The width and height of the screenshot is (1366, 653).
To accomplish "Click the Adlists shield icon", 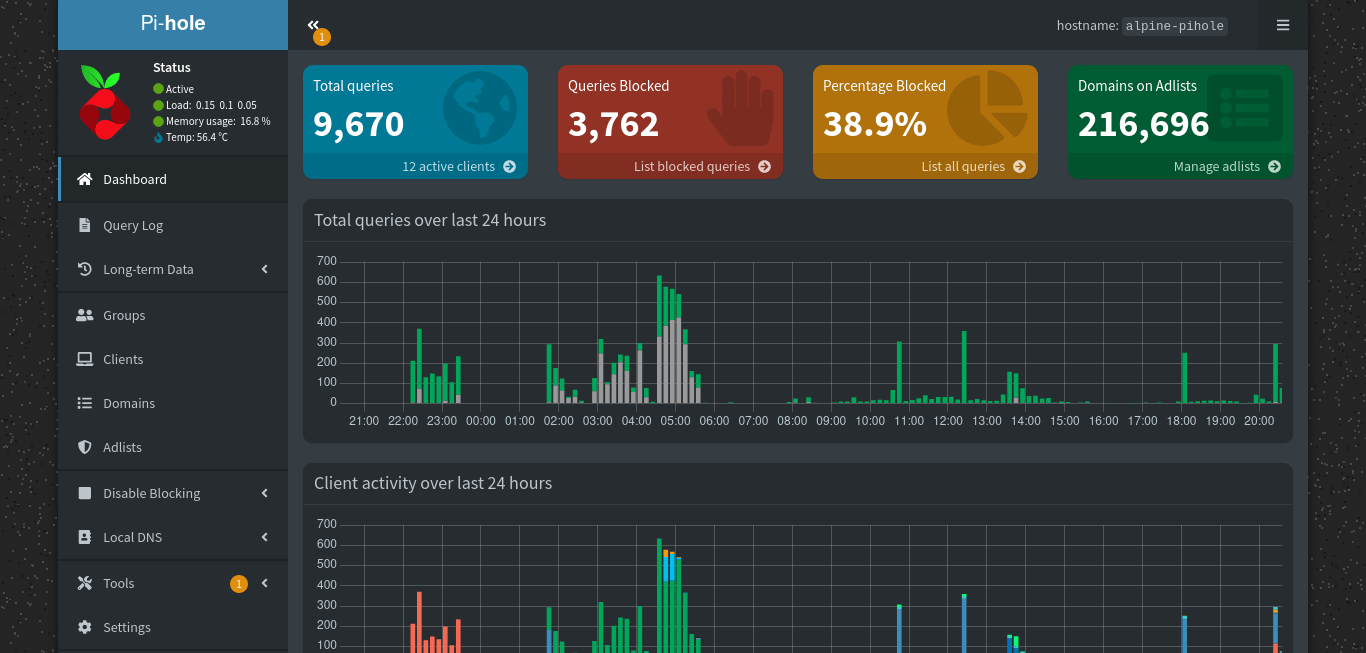I will (85, 447).
